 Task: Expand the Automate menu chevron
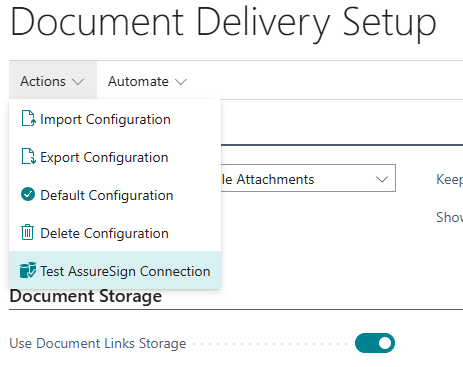tap(181, 82)
